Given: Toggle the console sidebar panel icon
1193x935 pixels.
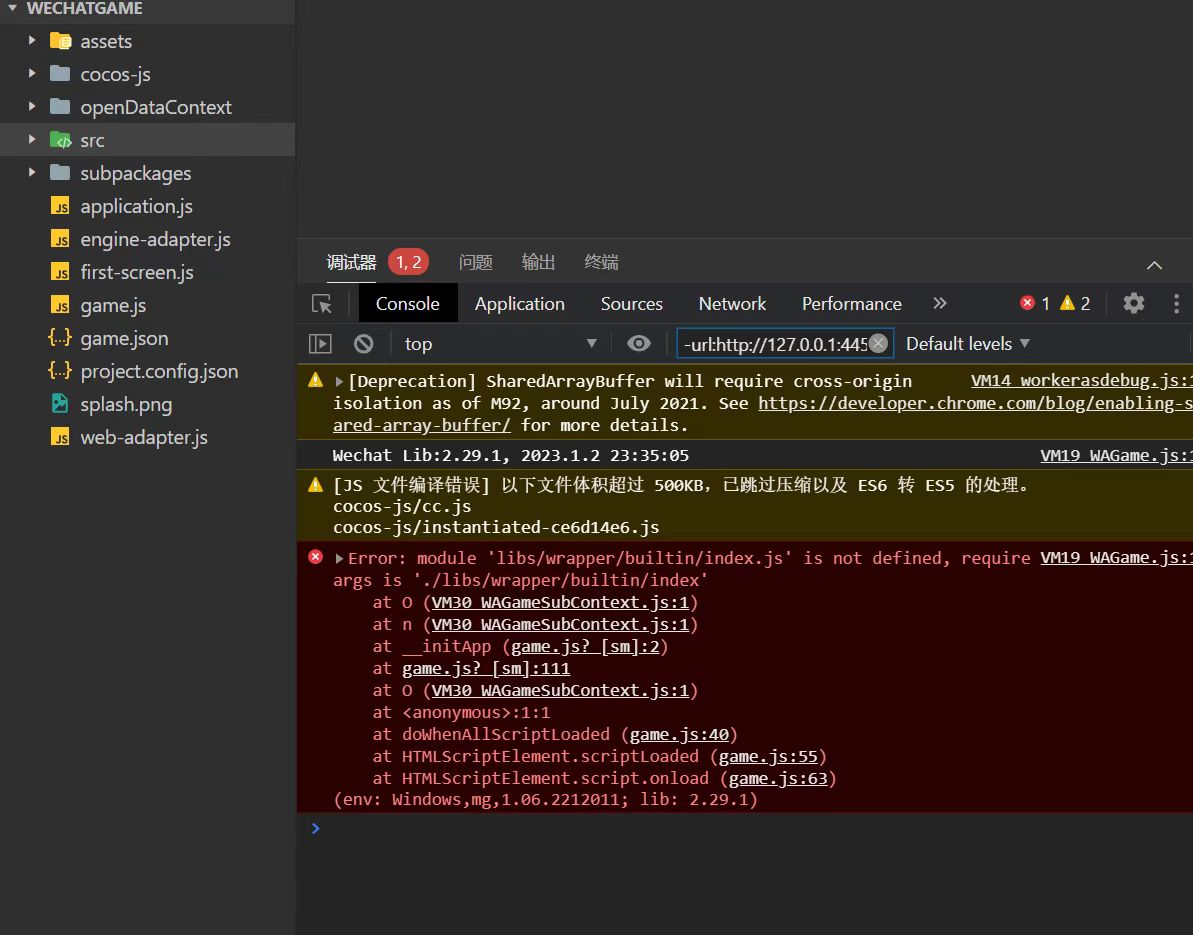Looking at the screenshot, I should click(320, 344).
